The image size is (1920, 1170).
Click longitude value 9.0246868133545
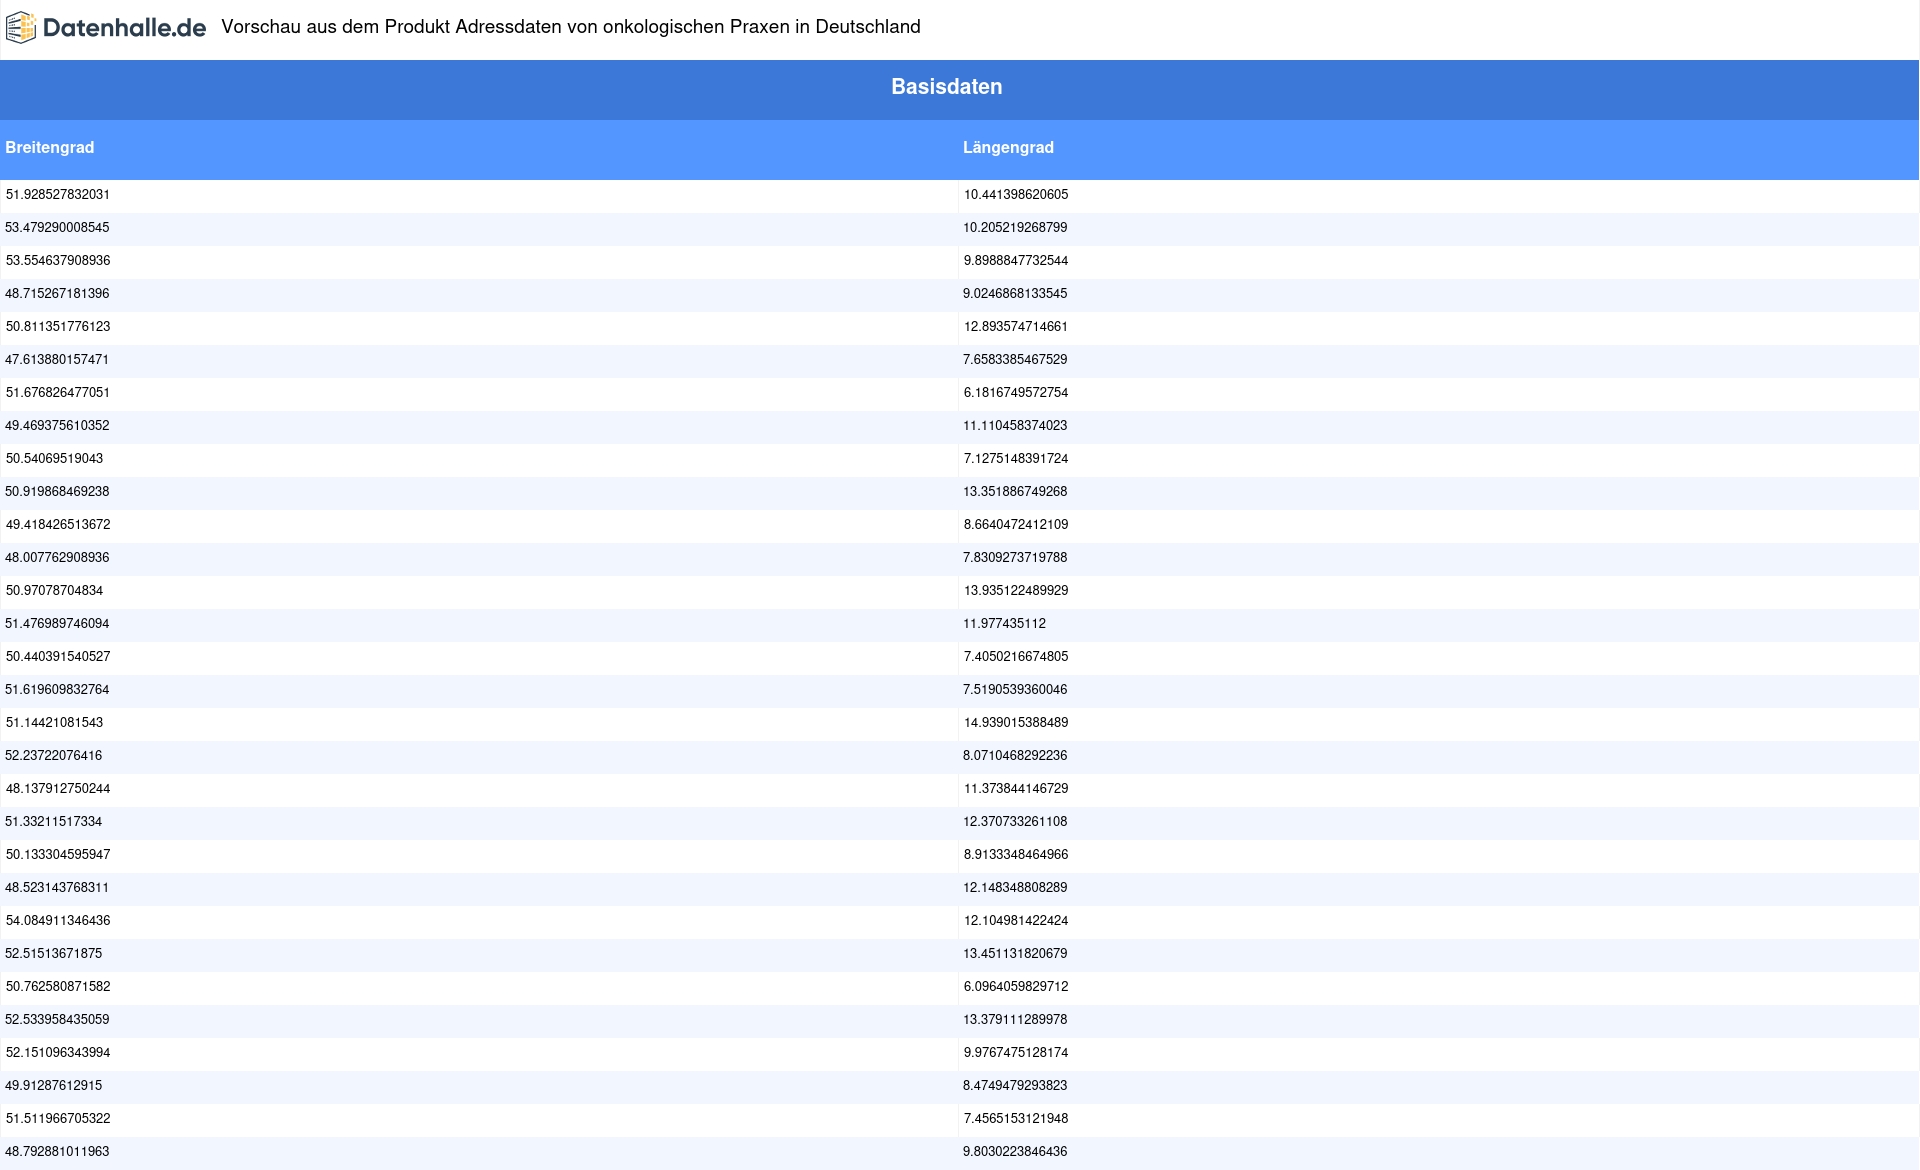point(1015,294)
